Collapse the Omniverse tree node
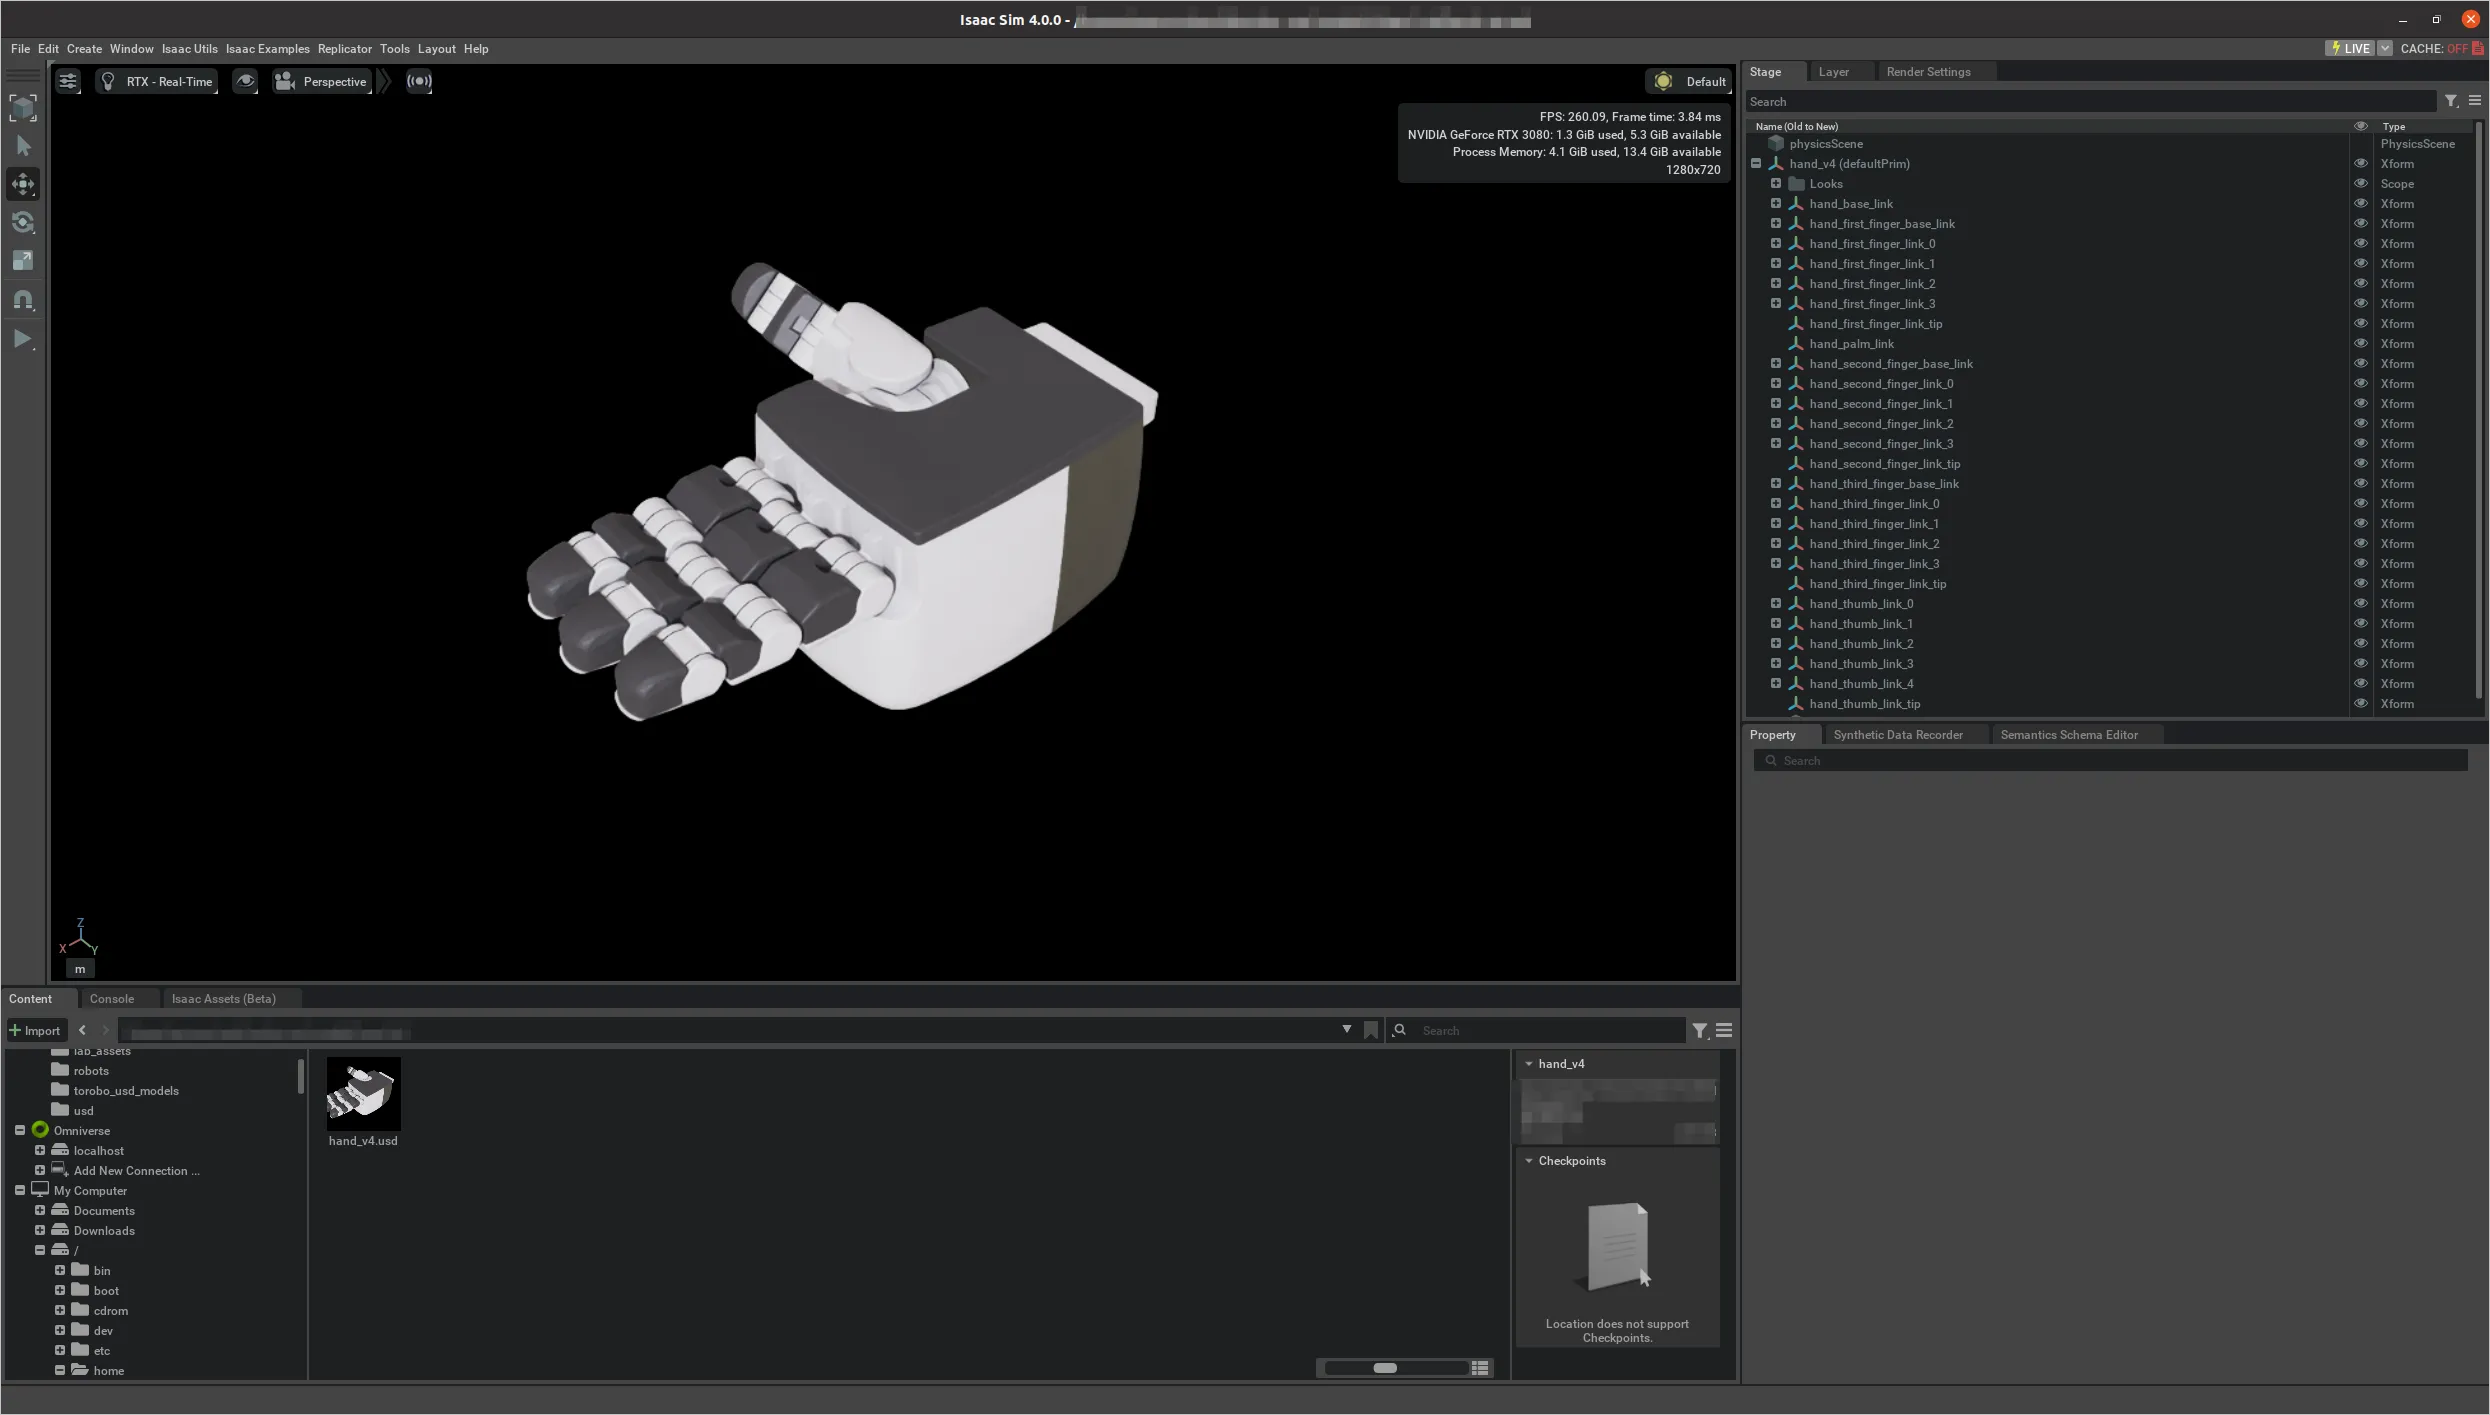 click(x=20, y=1130)
